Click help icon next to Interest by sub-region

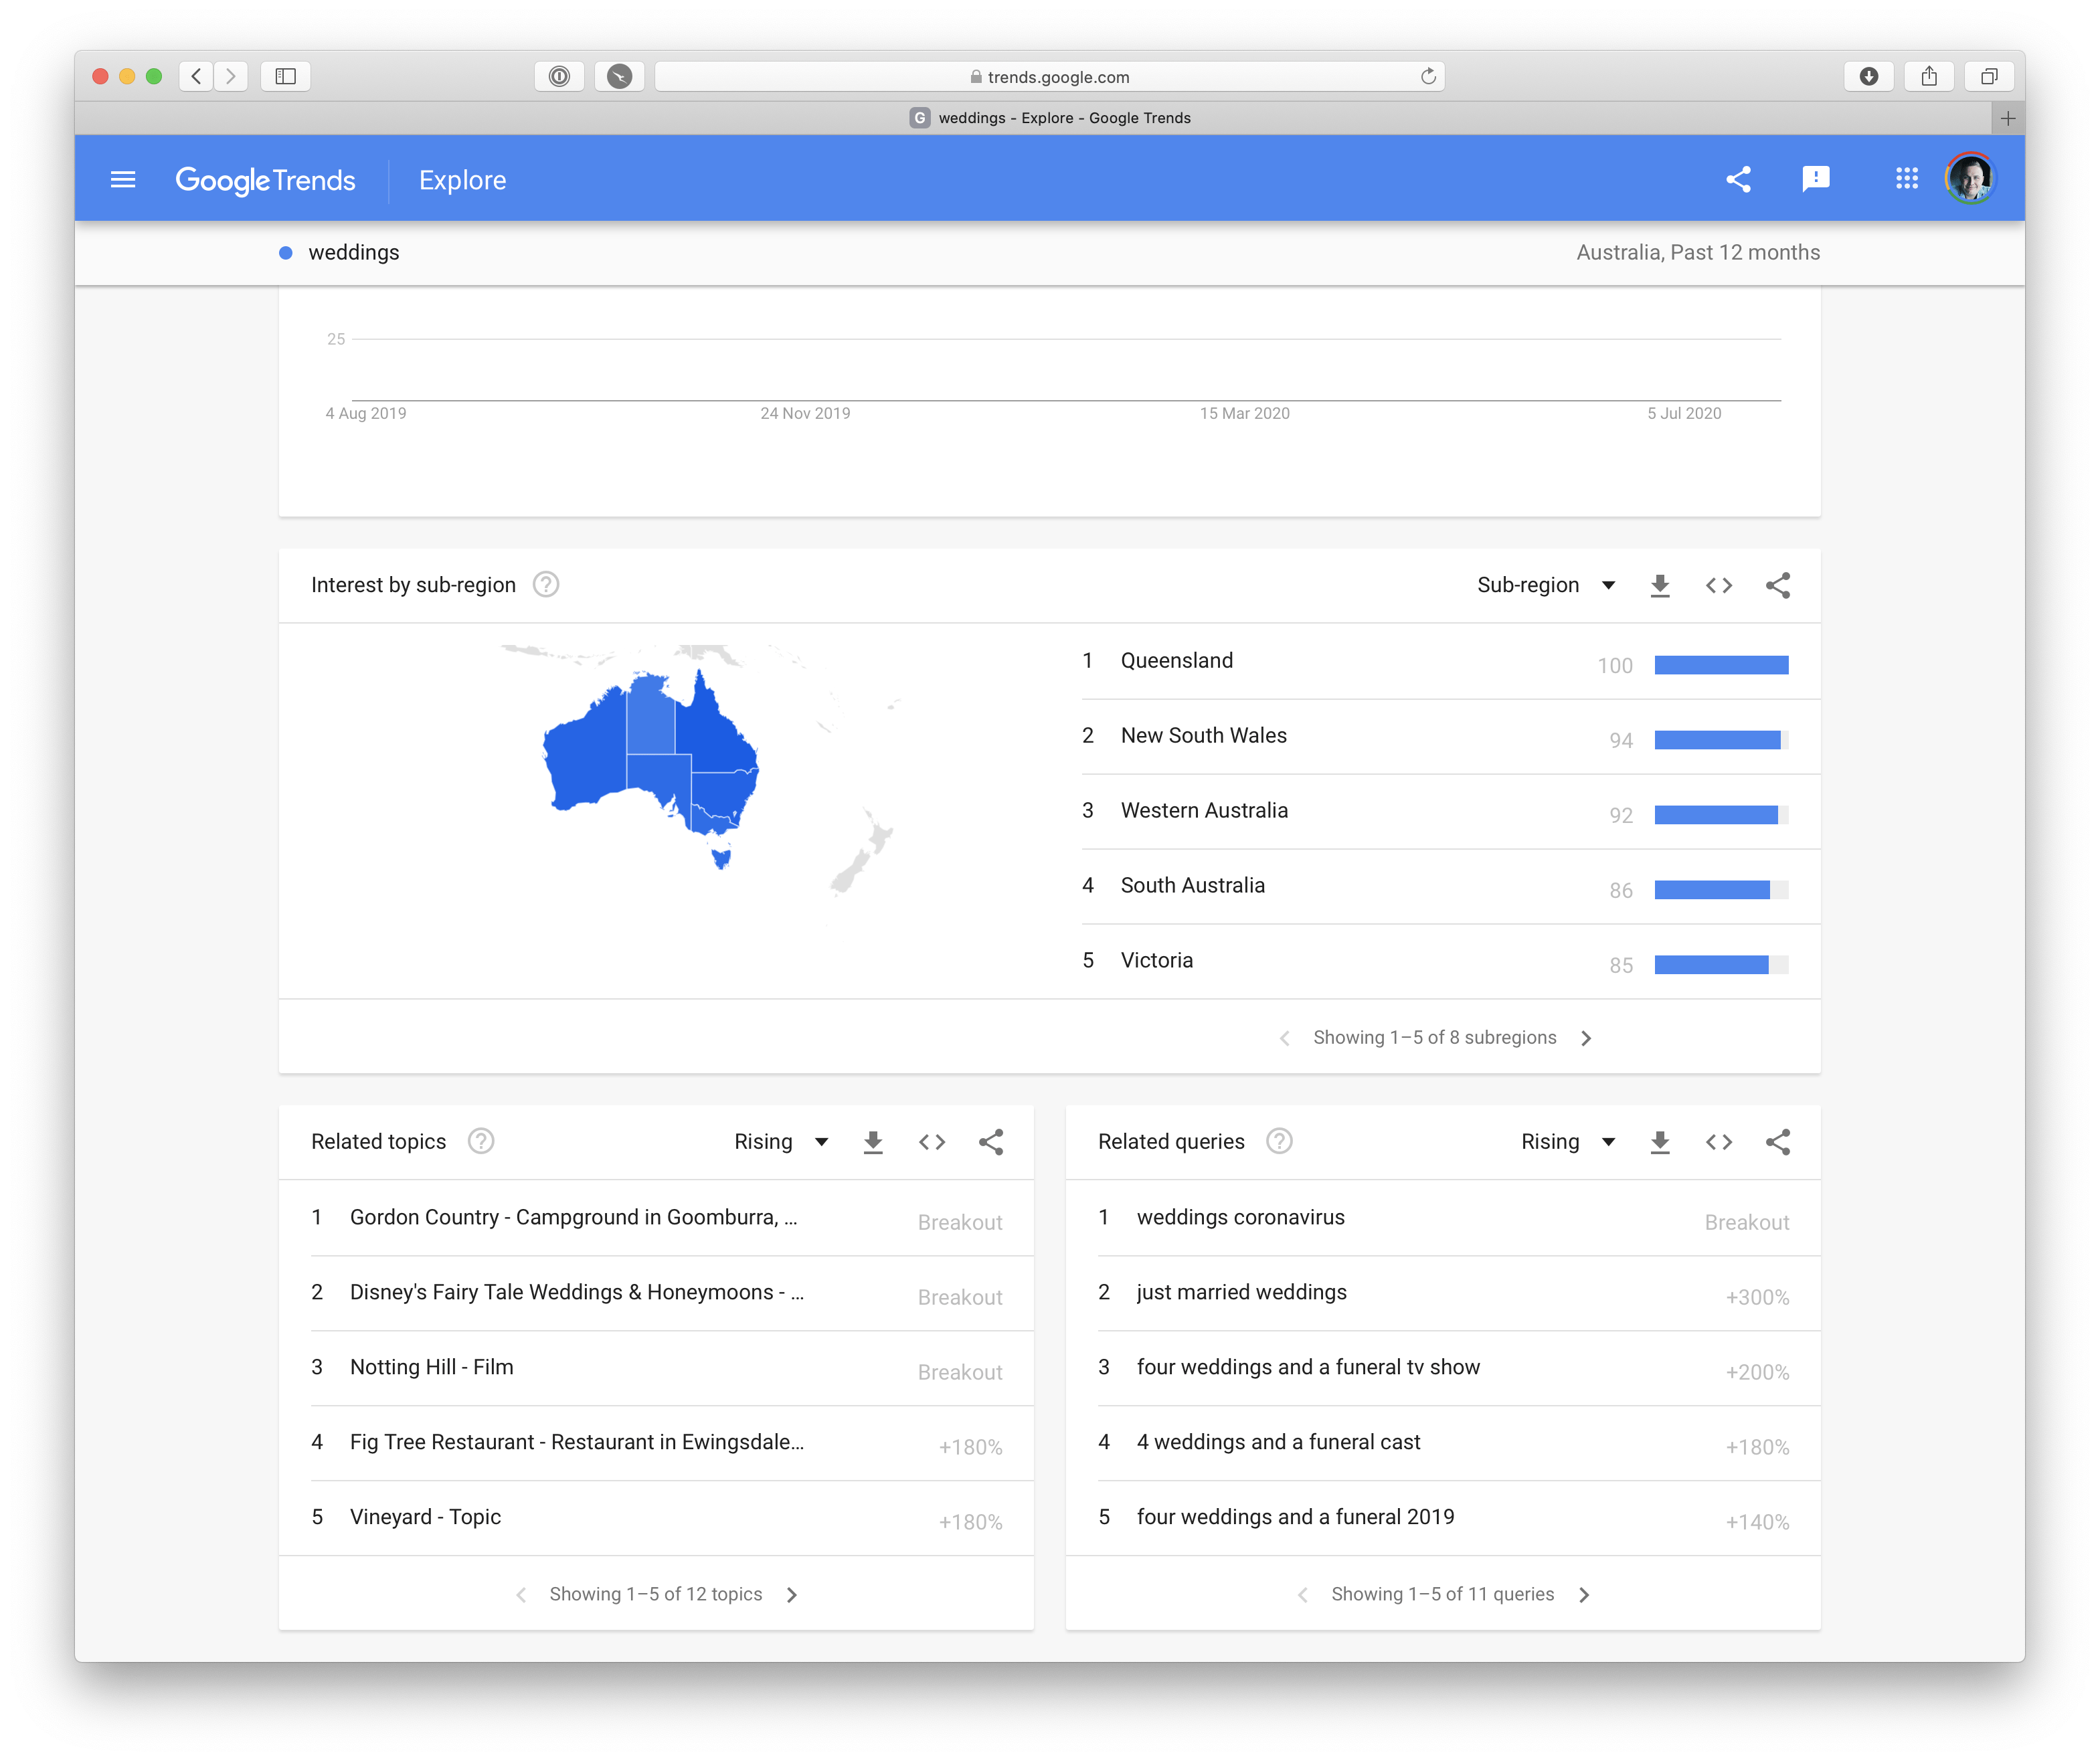pos(546,585)
